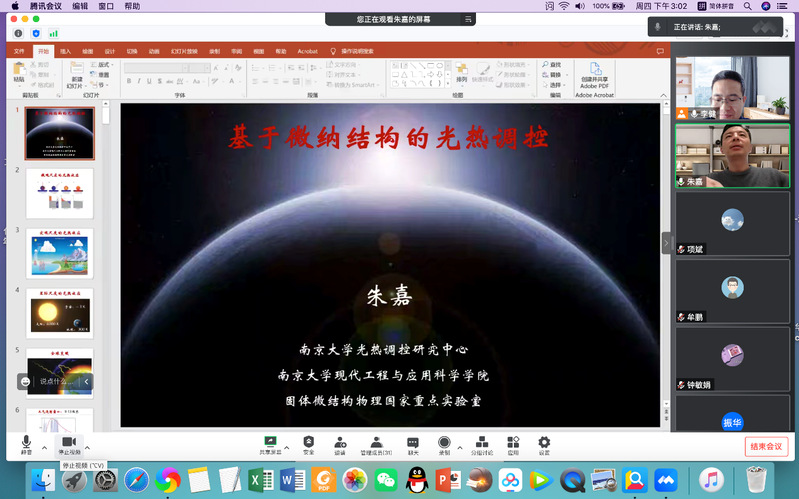This screenshot has width=799, height=499.
Task: Open the manage members panel
Action: click(x=376, y=442)
